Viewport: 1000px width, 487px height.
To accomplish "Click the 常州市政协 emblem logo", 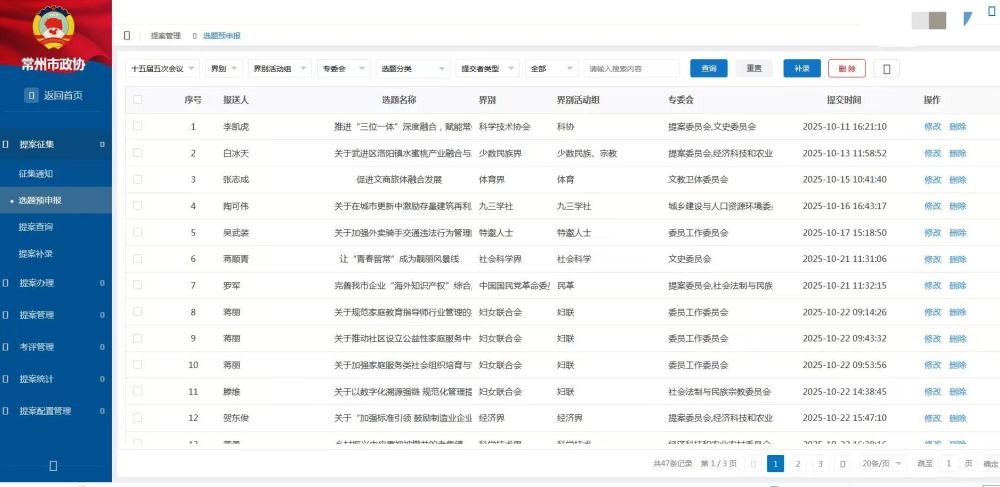I will coord(53,27).
